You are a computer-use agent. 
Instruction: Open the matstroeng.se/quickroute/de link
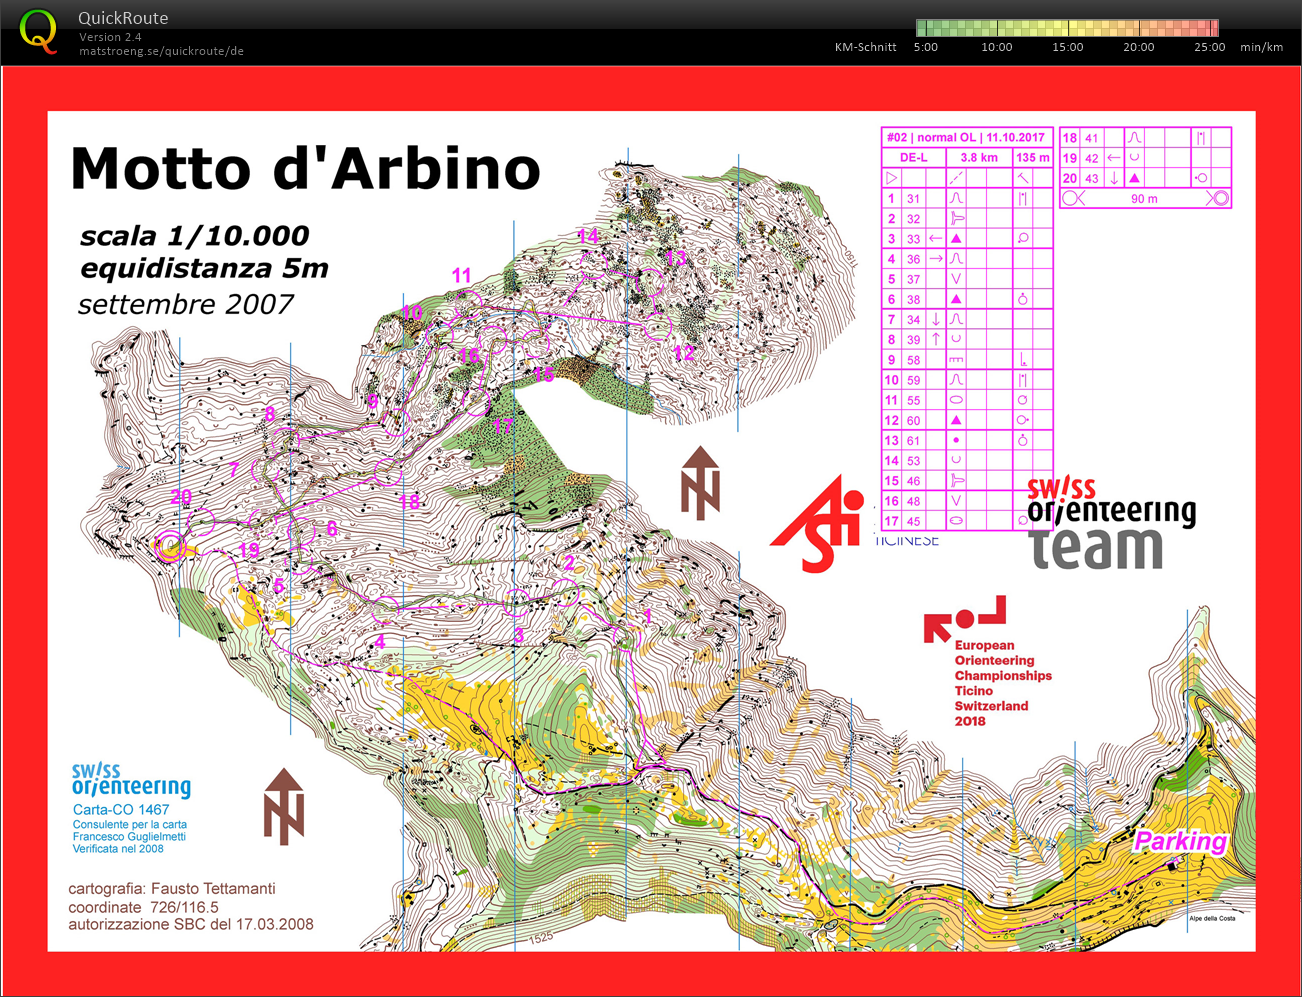click(161, 51)
